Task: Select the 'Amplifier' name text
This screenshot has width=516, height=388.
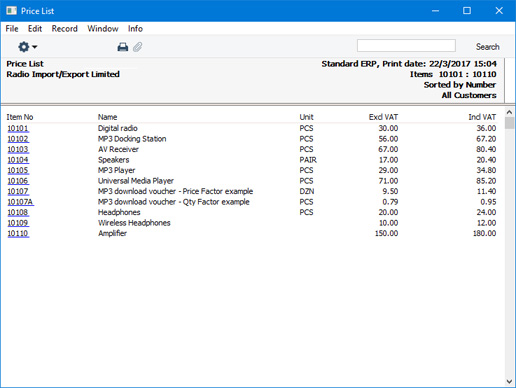Action: pyautogui.click(x=112, y=233)
